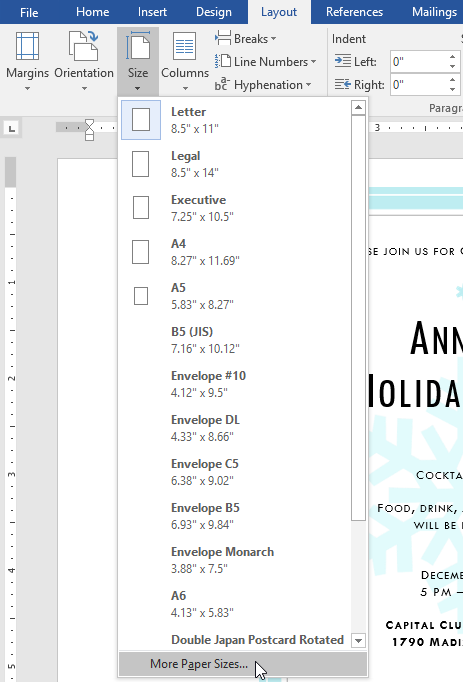Switch to the File tab
Screen dimensions: 463x682
click(29, 12)
